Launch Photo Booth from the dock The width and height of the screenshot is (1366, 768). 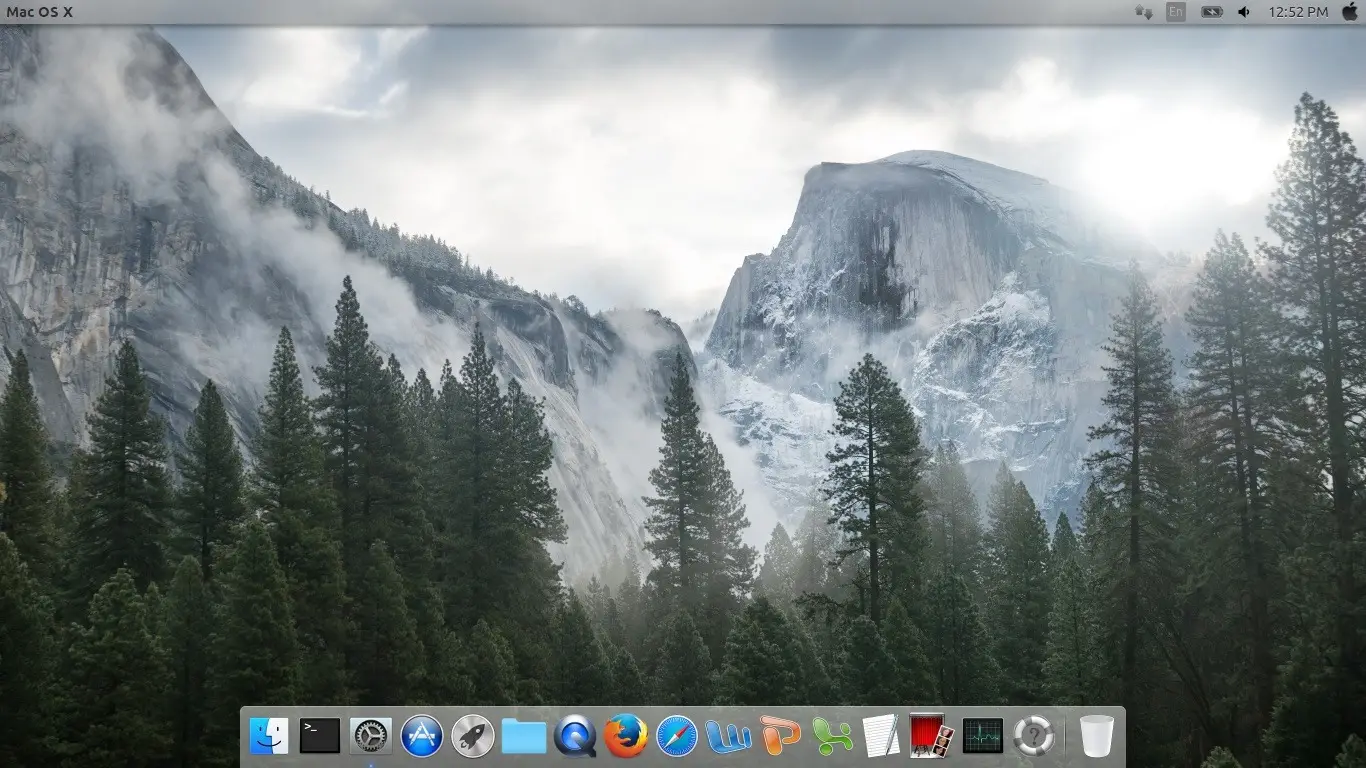point(932,736)
